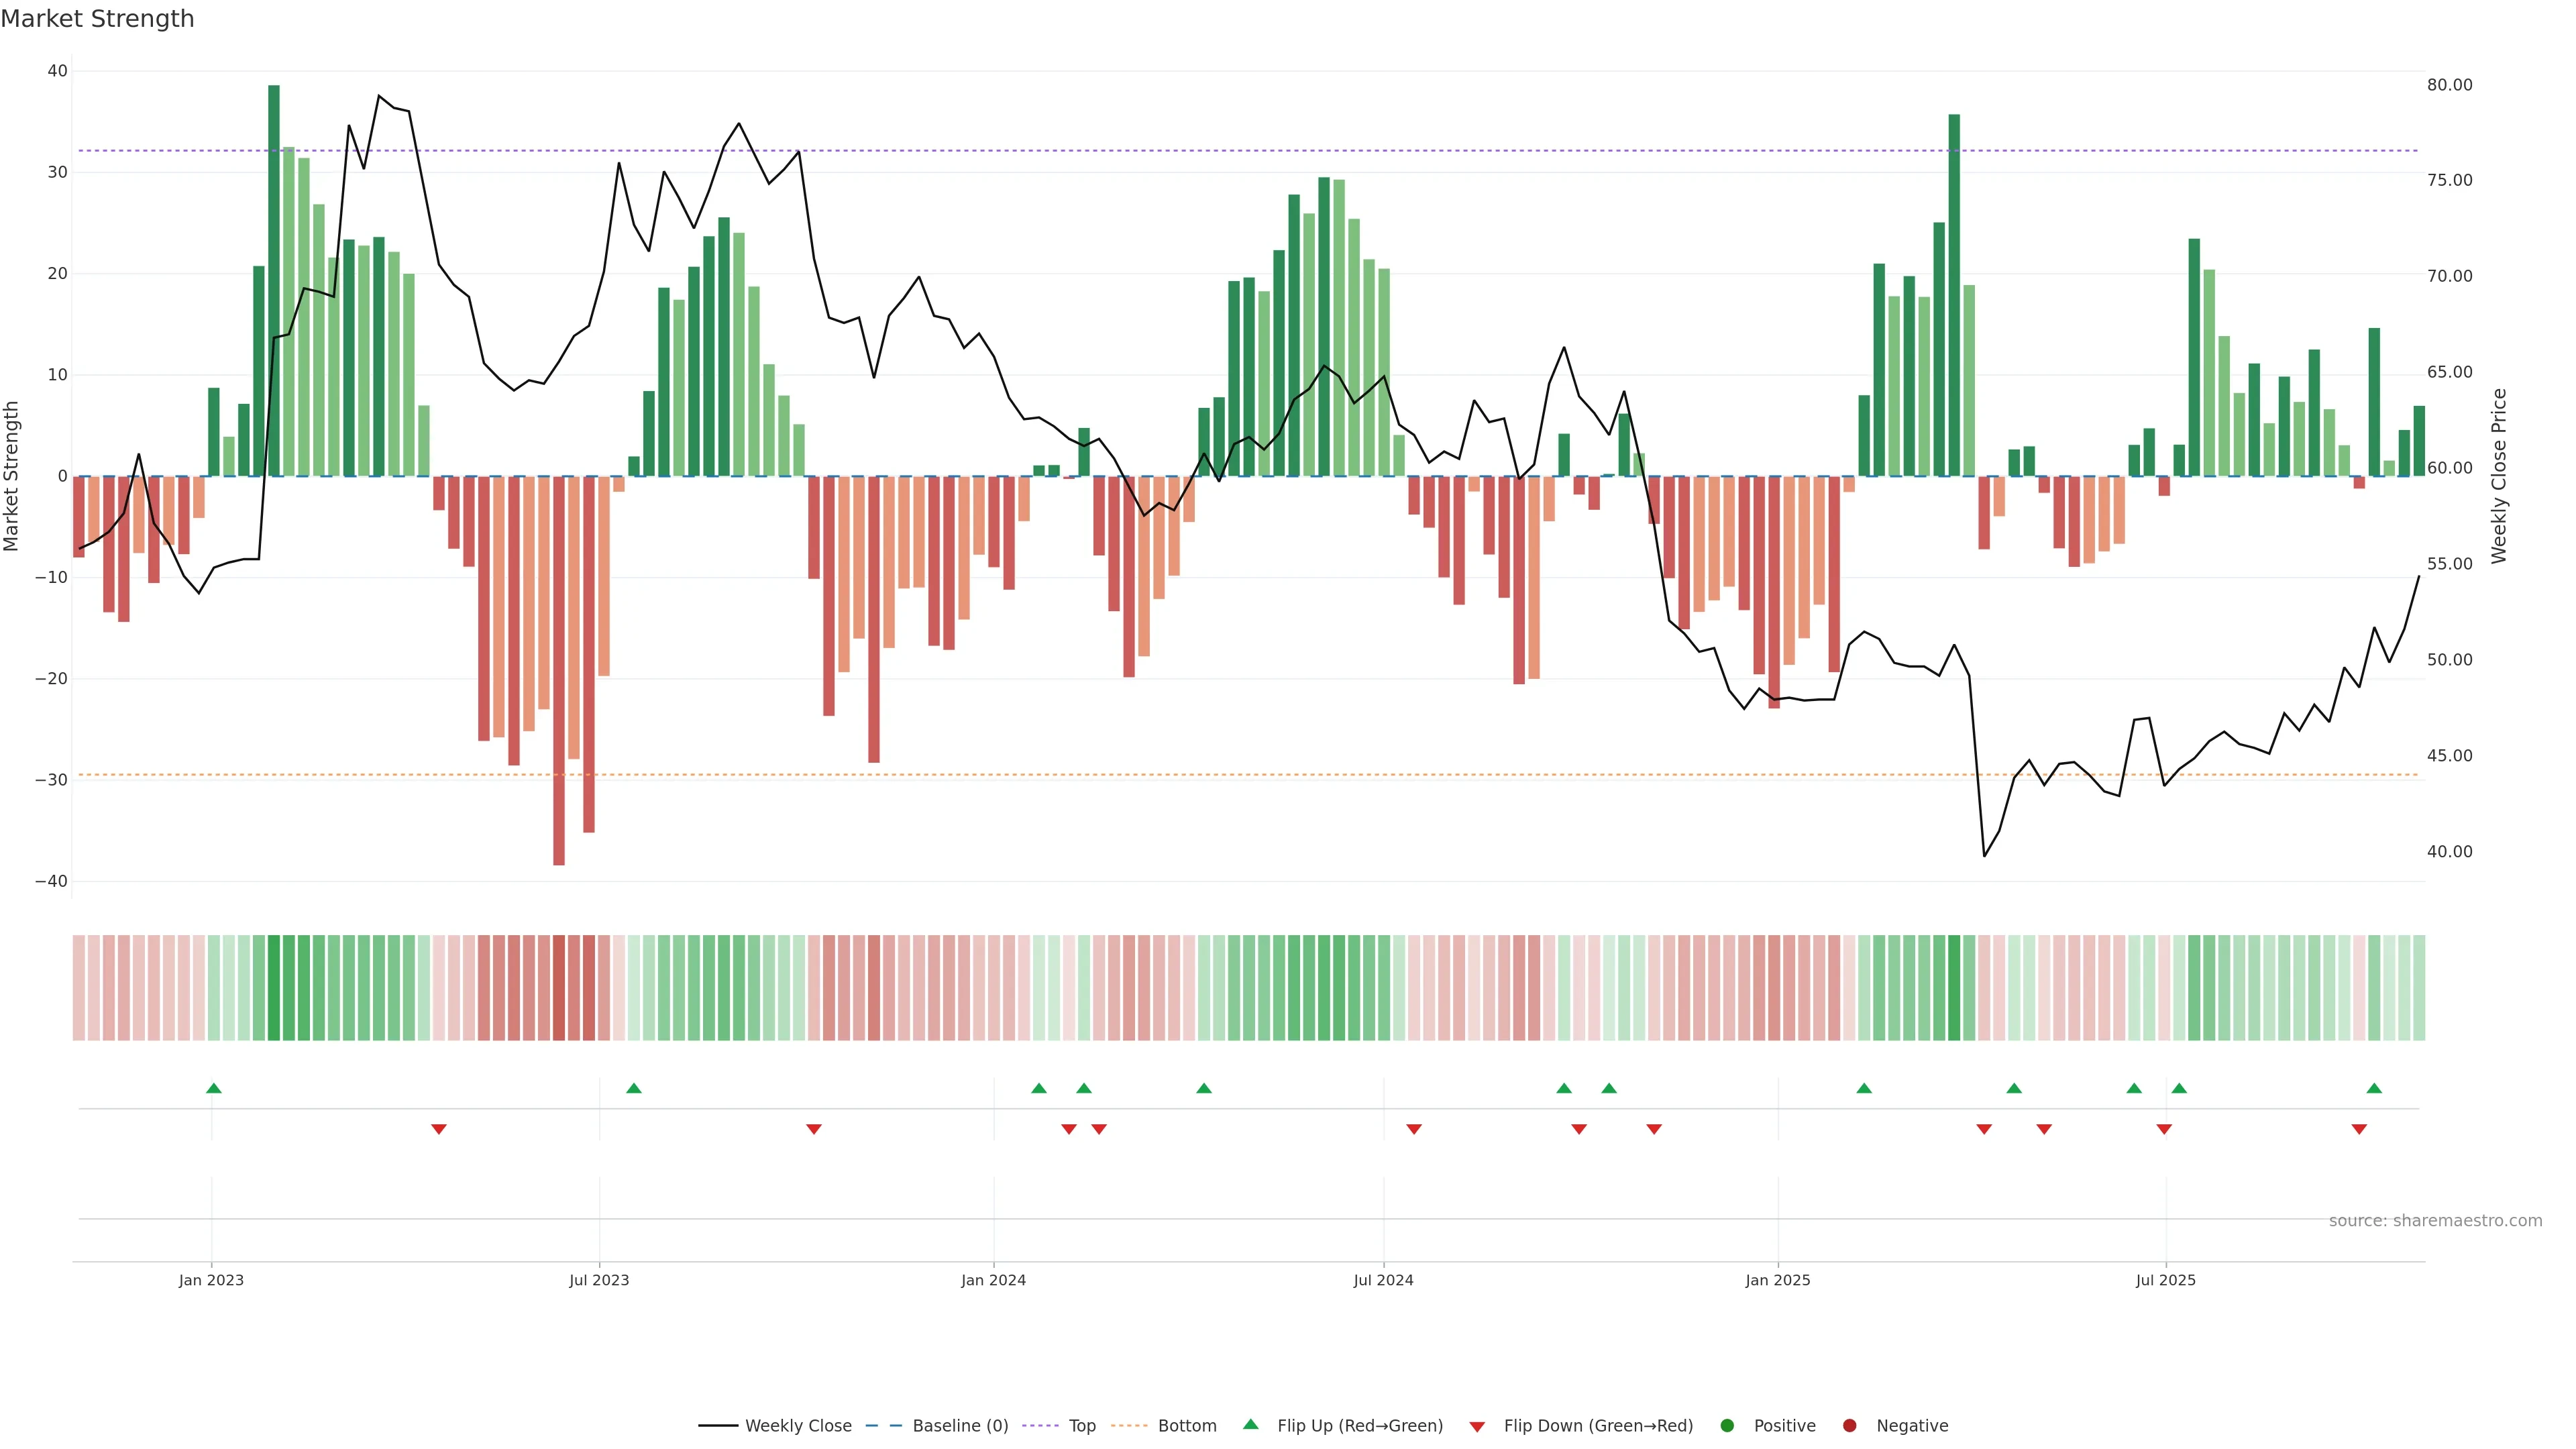Click the dark red Negative circle in legend
Viewport: 2576px width, 1449px height.
1849,1426
